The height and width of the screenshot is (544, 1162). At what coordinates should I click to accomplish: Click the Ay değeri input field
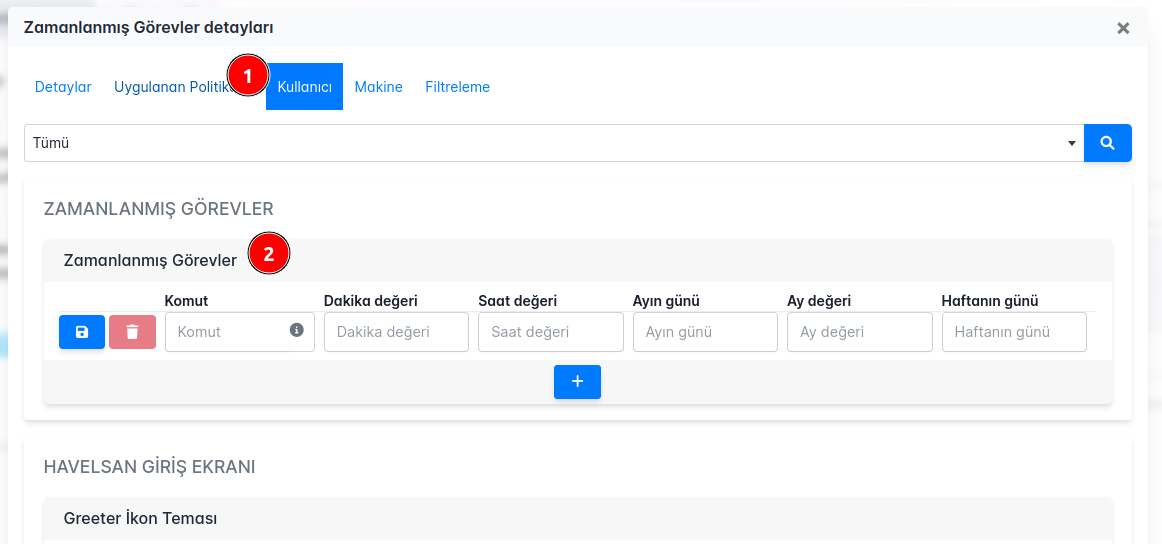[859, 332]
